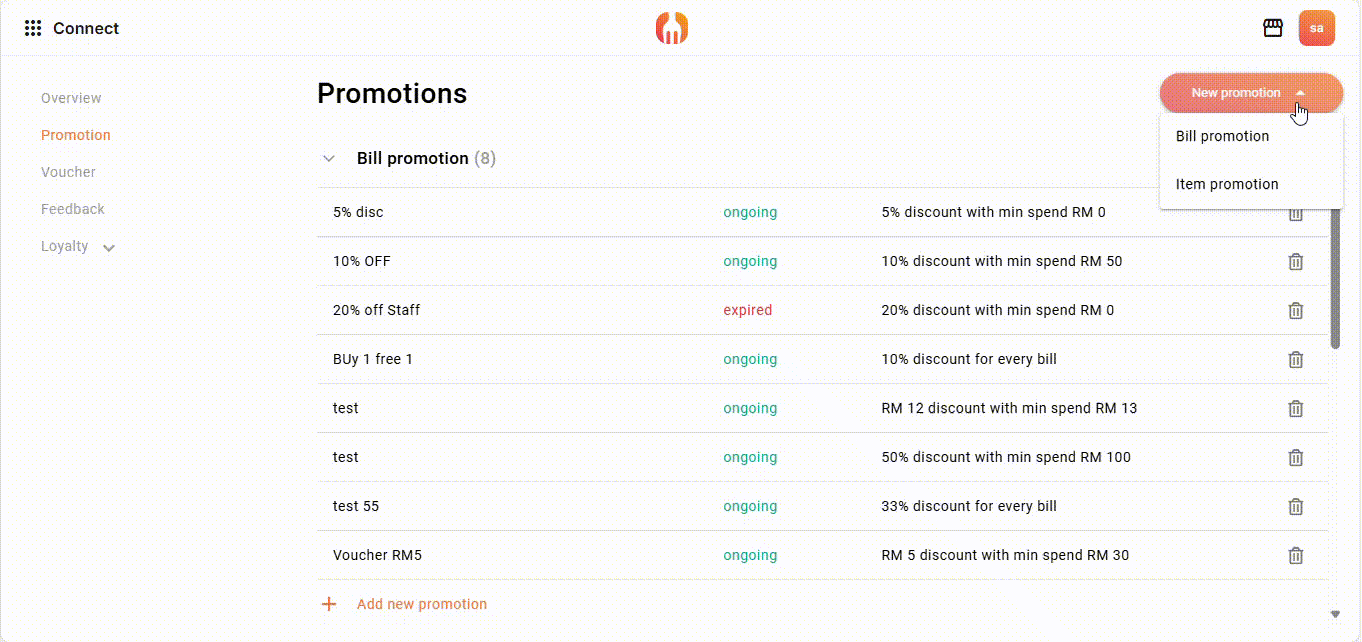Screen dimensions: 1362x642
Task: Delete the 10% OFF promotion
Action: (x=1296, y=262)
